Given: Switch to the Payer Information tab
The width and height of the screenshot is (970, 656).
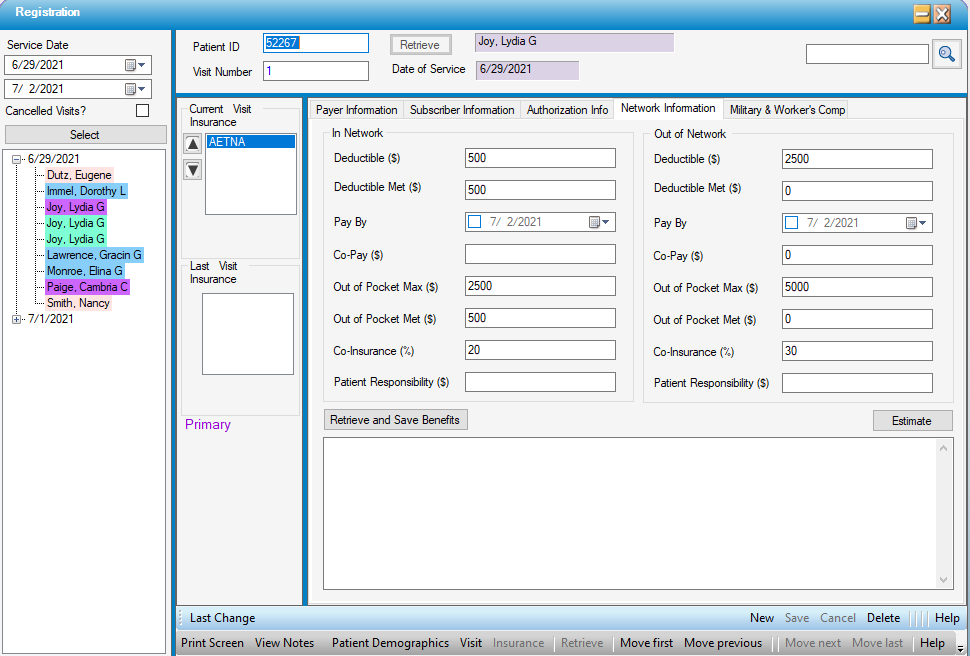Looking at the screenshot, I should [x=356, y=110].
